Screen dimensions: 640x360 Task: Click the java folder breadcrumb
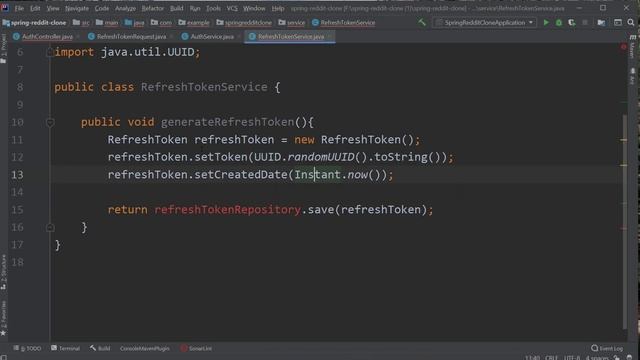[x=135, y=22]
